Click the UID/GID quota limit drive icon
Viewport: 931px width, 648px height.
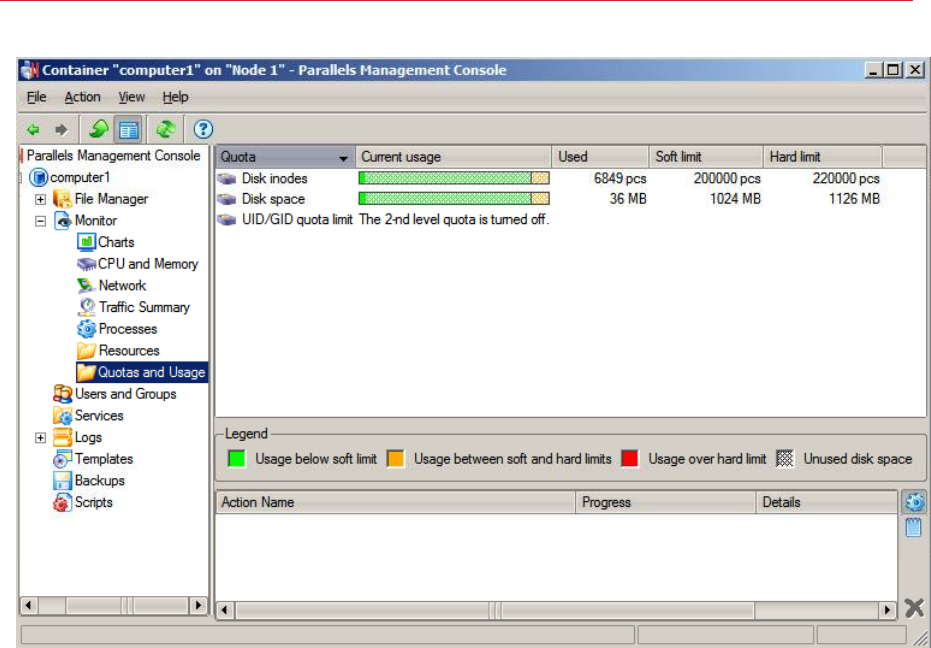click(x=227, y=220)
